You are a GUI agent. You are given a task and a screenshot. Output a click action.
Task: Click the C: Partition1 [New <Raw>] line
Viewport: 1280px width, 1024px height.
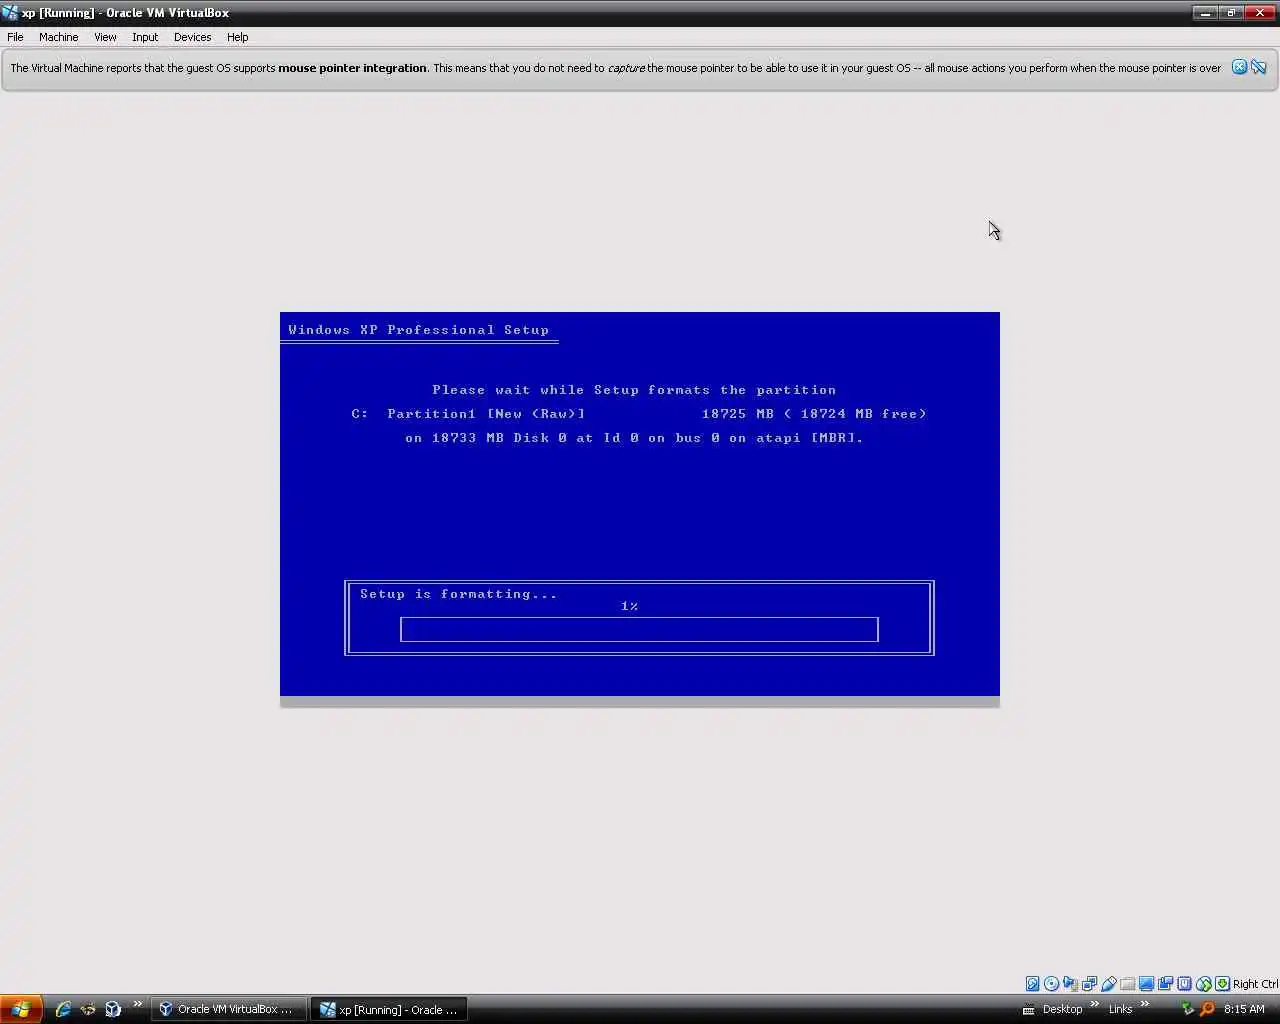point(639,414)
